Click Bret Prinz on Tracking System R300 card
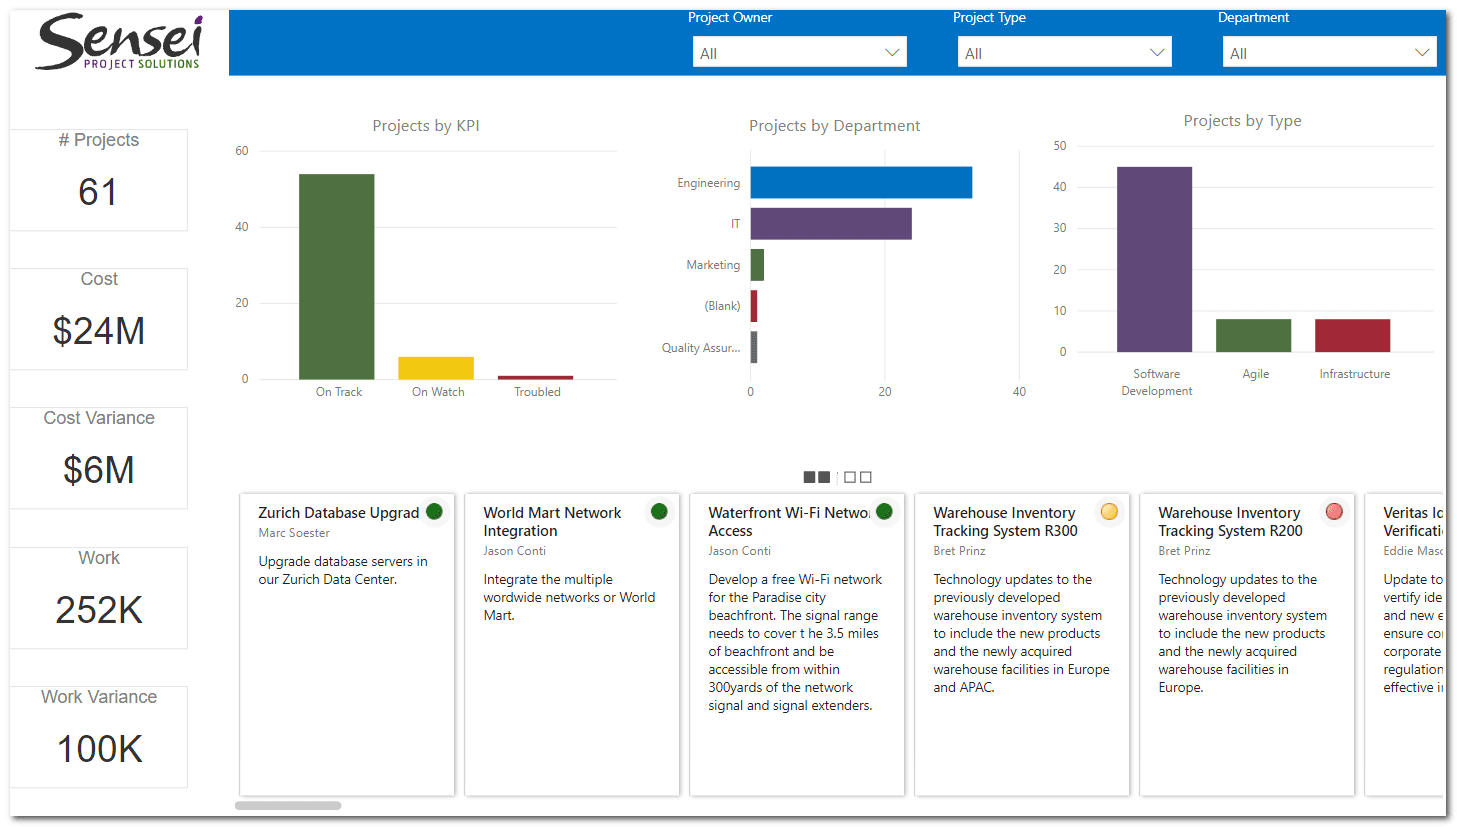This screenshot has width=1457, height=827. (960, 551)
